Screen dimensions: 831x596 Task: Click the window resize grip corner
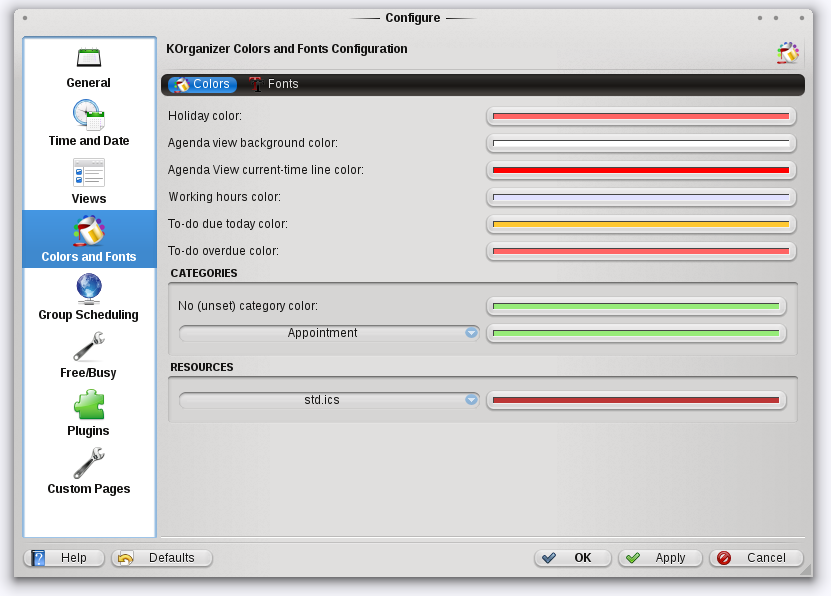806,570
